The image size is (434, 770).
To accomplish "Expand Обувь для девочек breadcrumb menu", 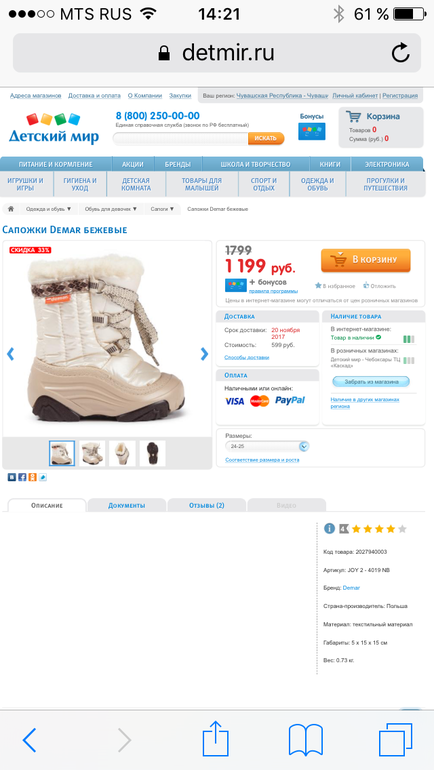I will coord(111,209).
